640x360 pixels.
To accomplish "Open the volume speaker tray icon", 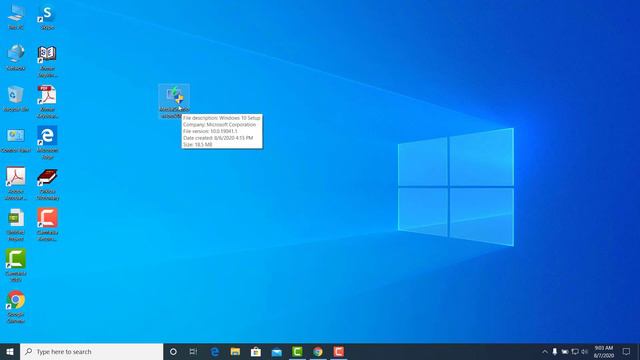I will tap(585, 351).
